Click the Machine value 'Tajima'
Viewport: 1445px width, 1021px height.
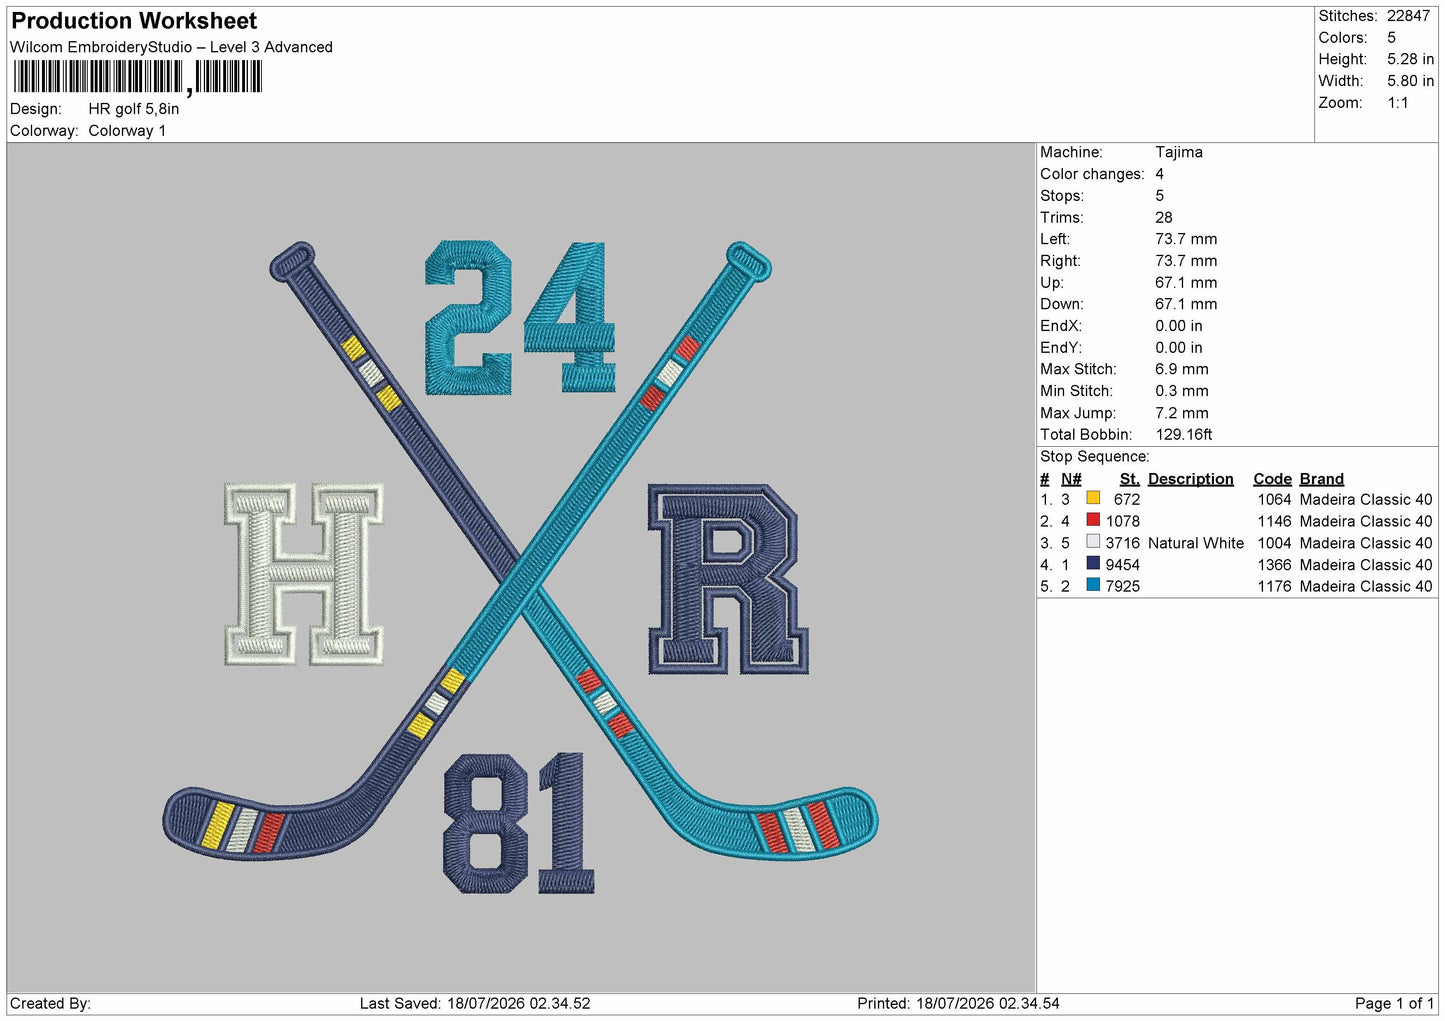pyautogui.click(x=1179, y=152)
